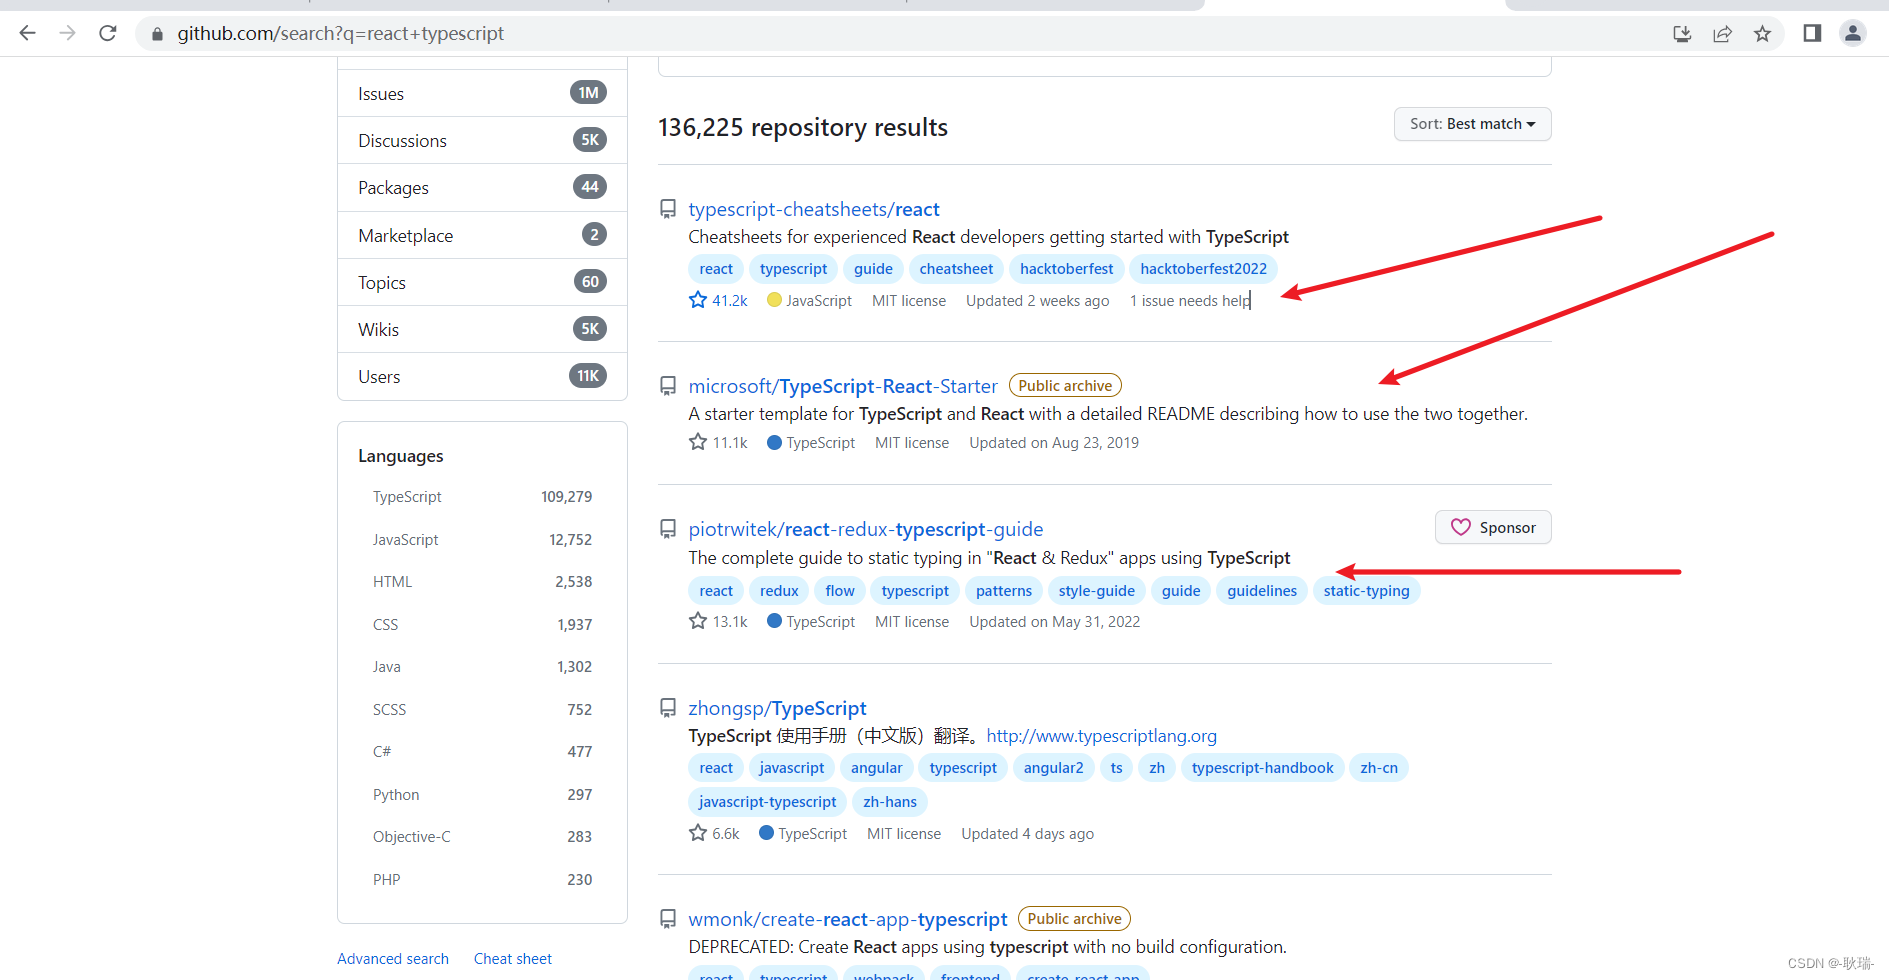Filter results by JavaScript language
The height and width of the screenshot is (980, 1889).
pos(482,539)
